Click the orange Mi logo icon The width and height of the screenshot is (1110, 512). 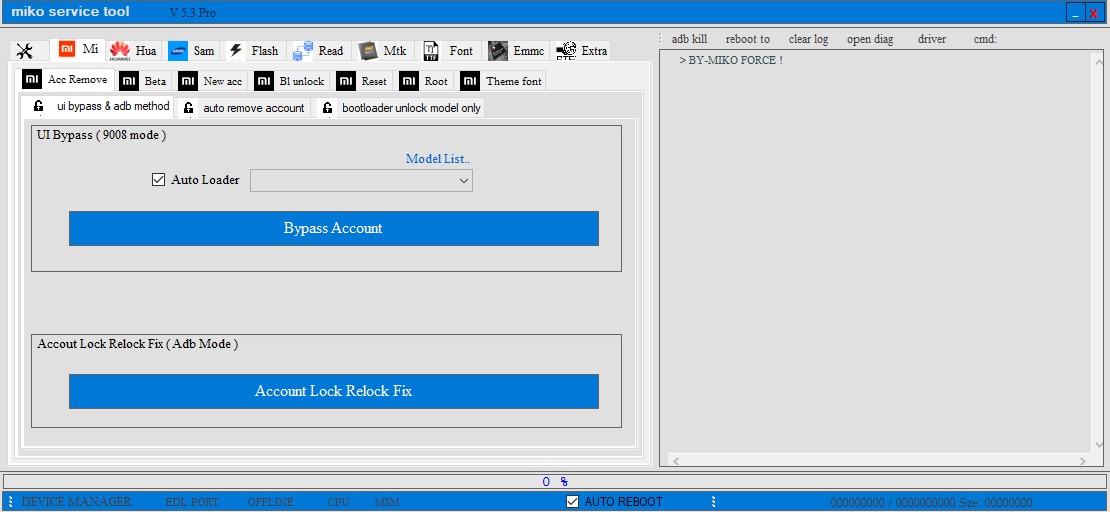point(67,49)
